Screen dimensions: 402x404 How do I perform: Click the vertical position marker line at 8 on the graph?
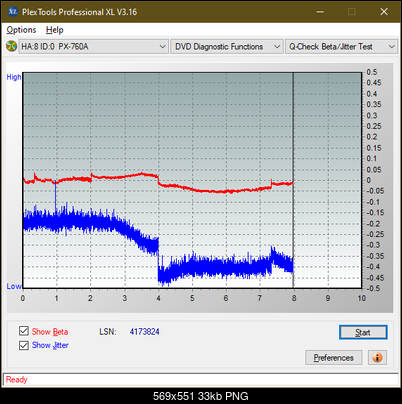point(293,180)
